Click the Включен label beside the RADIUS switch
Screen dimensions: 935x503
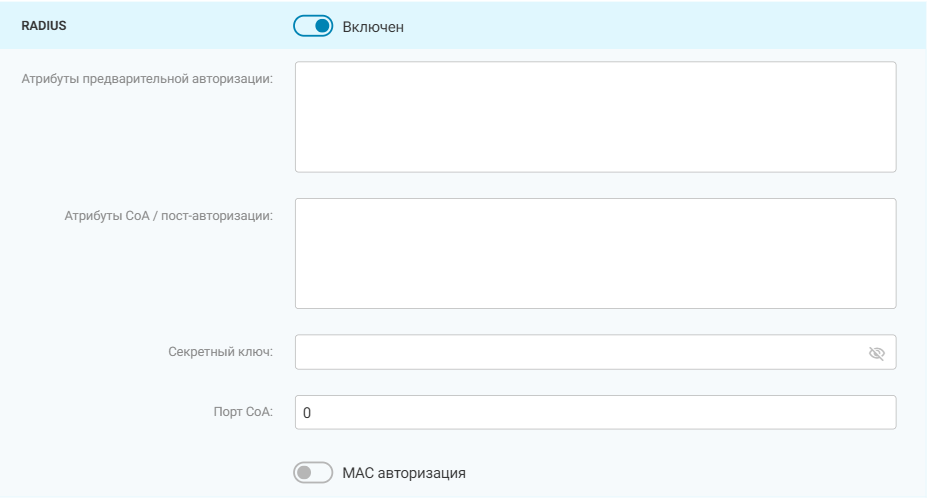[x=373, y=27]
